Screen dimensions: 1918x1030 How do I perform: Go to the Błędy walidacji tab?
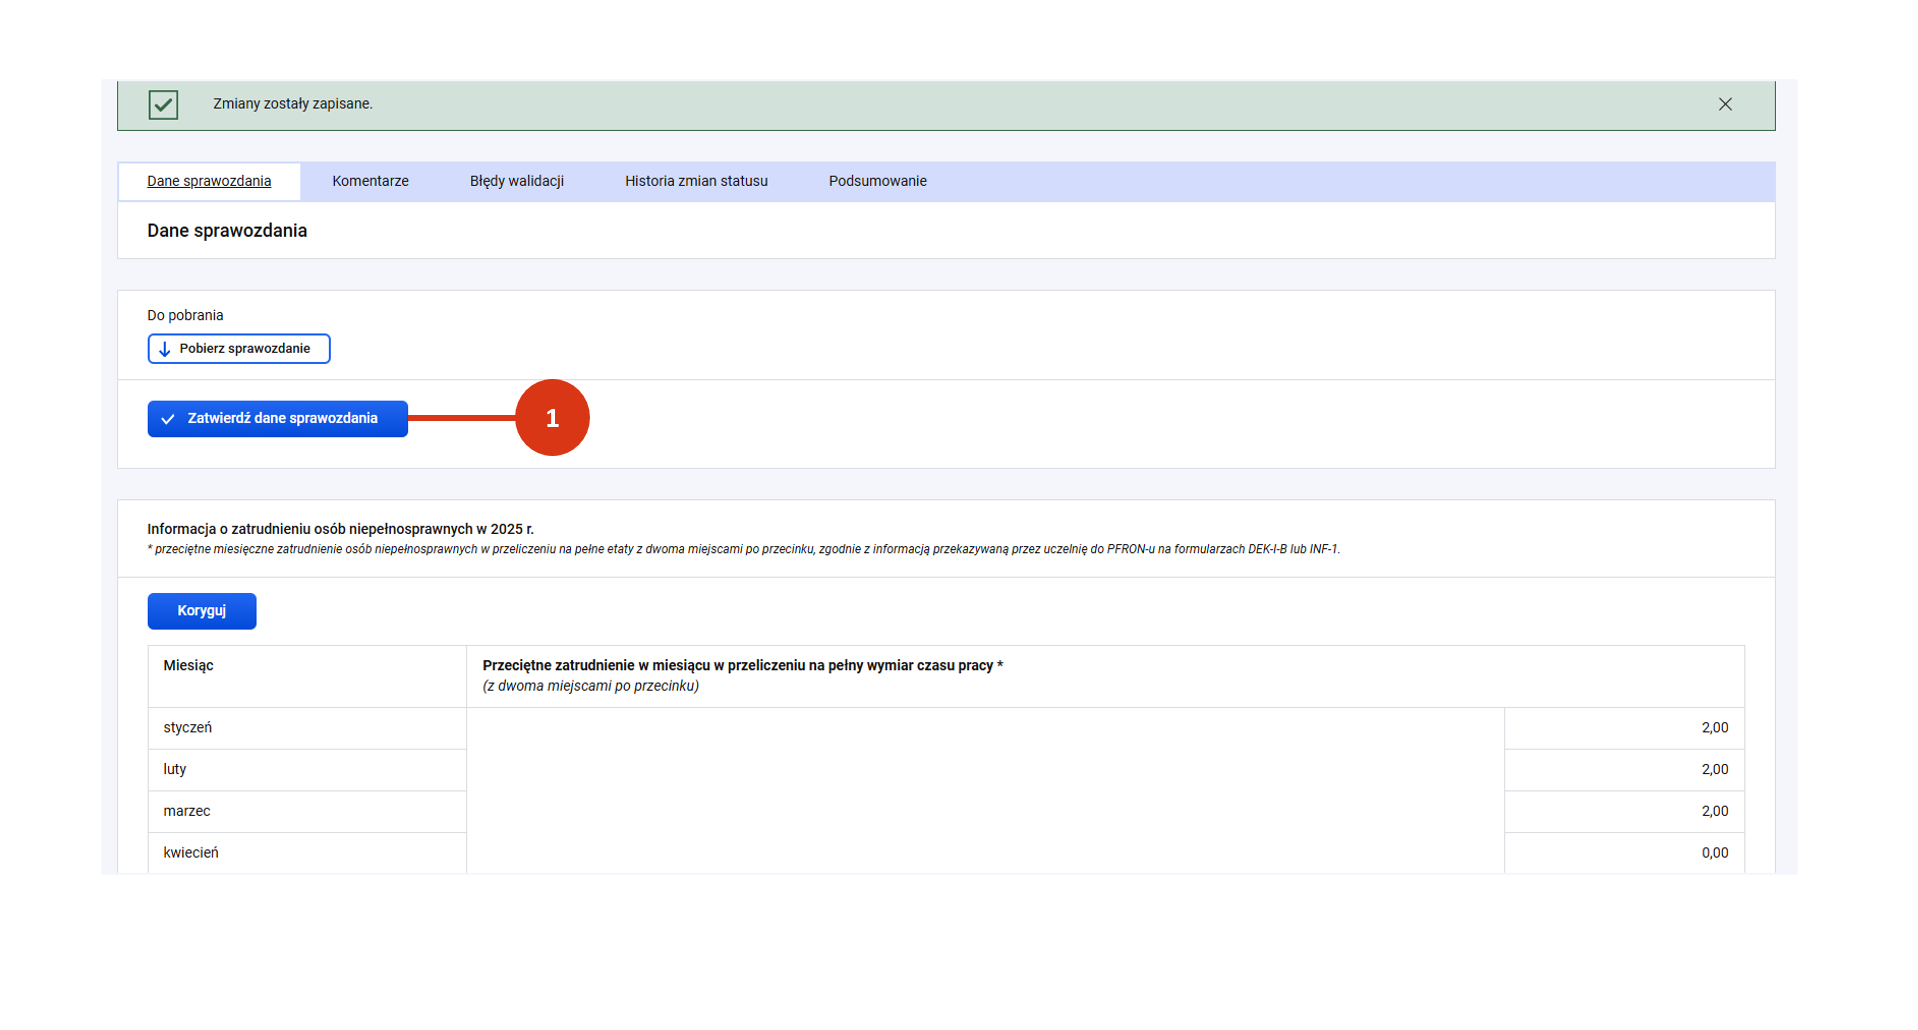click(x=516, y=181)
